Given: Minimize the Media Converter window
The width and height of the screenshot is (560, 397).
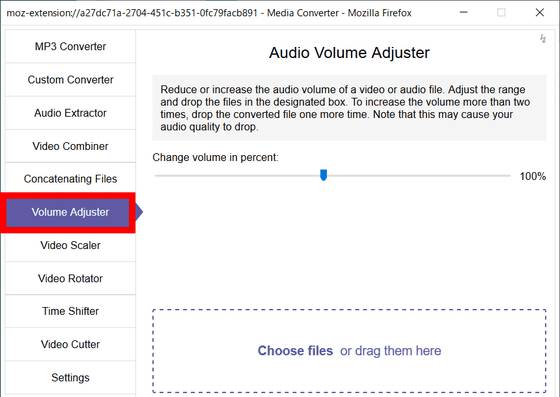Looking at the screenshot, I should tap(464, 12).
